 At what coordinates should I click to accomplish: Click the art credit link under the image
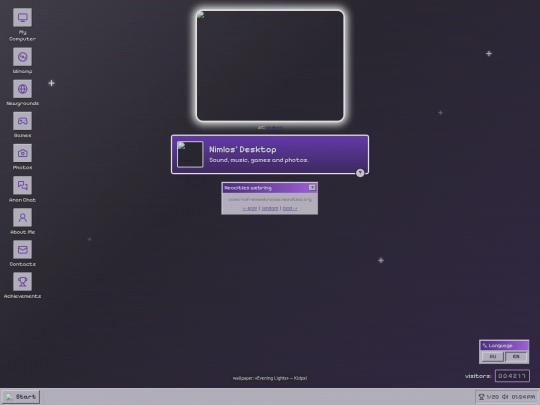click(274, 127)
